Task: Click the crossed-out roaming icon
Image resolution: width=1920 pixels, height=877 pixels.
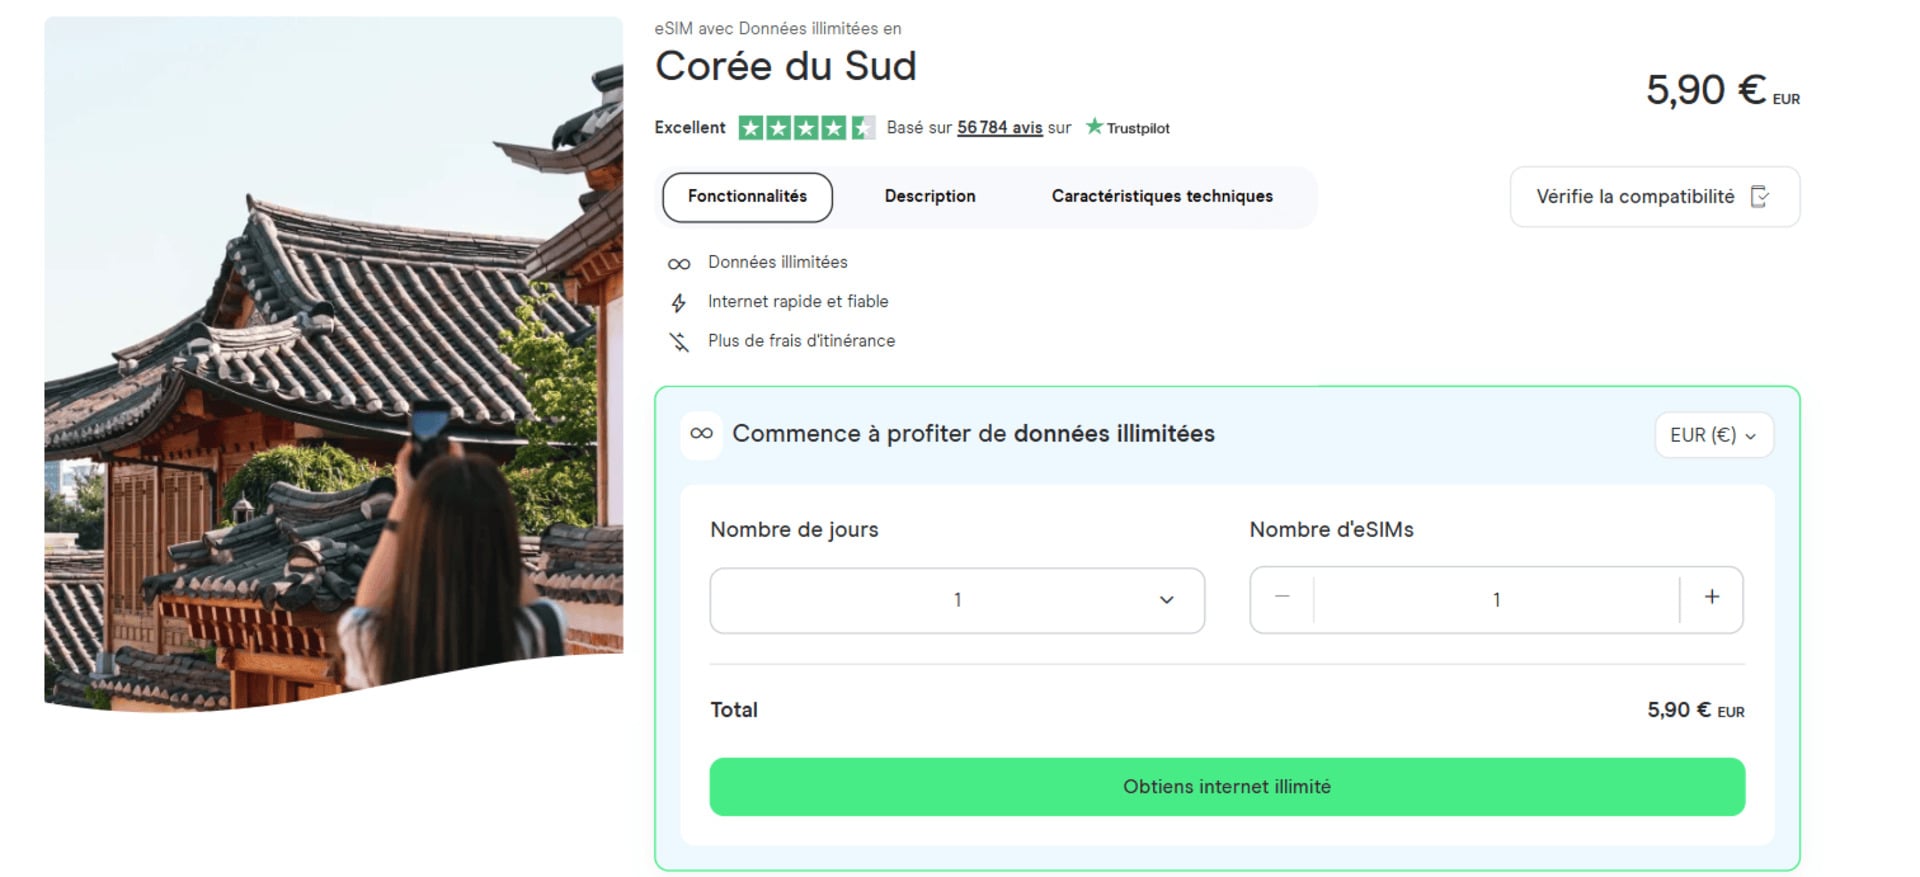Action: [x=678, y=341]
